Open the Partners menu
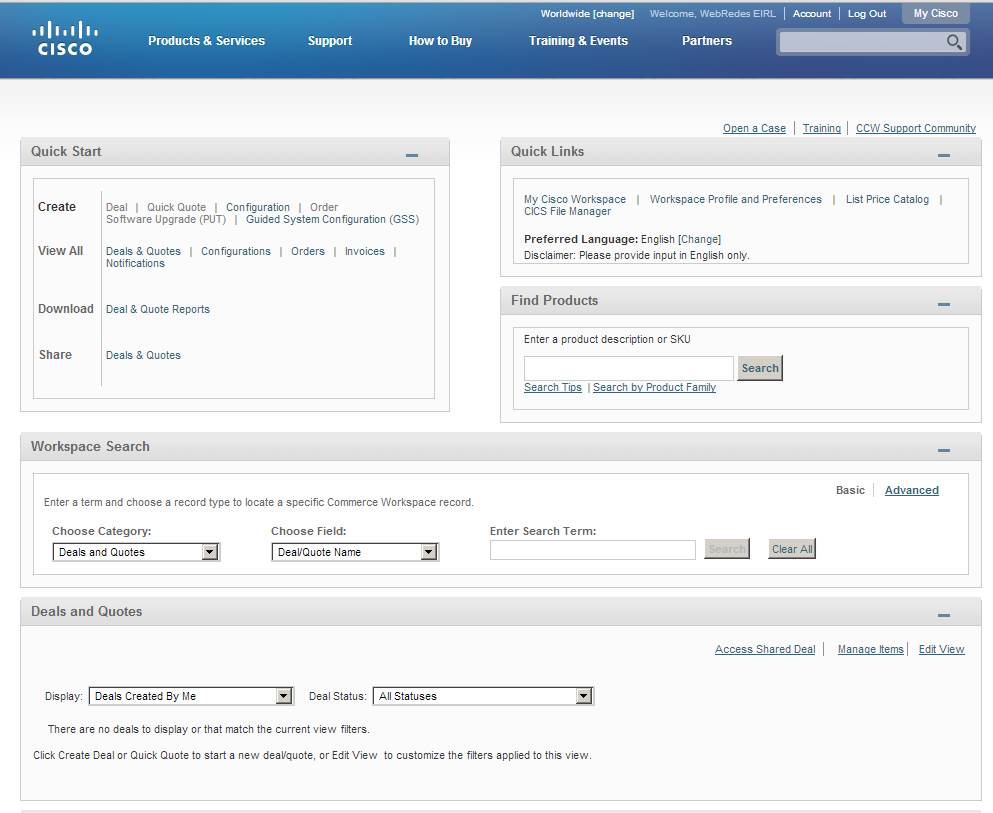The width and height of the screenshot is (993, 813). [x=707, y=41]
